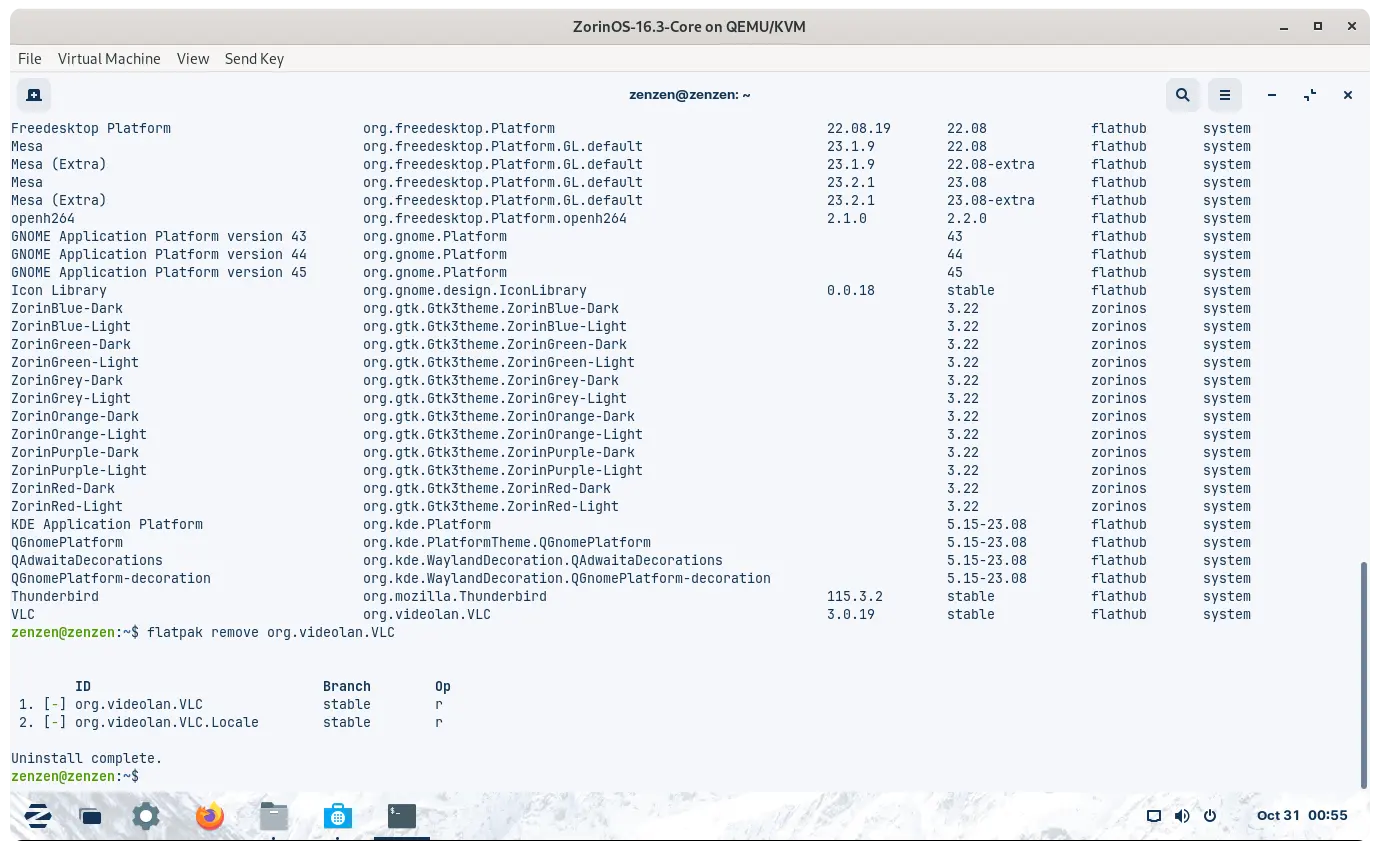
Task: Click org.videolan.VLC.Locale in the removal list
Action: pos(167,723)
